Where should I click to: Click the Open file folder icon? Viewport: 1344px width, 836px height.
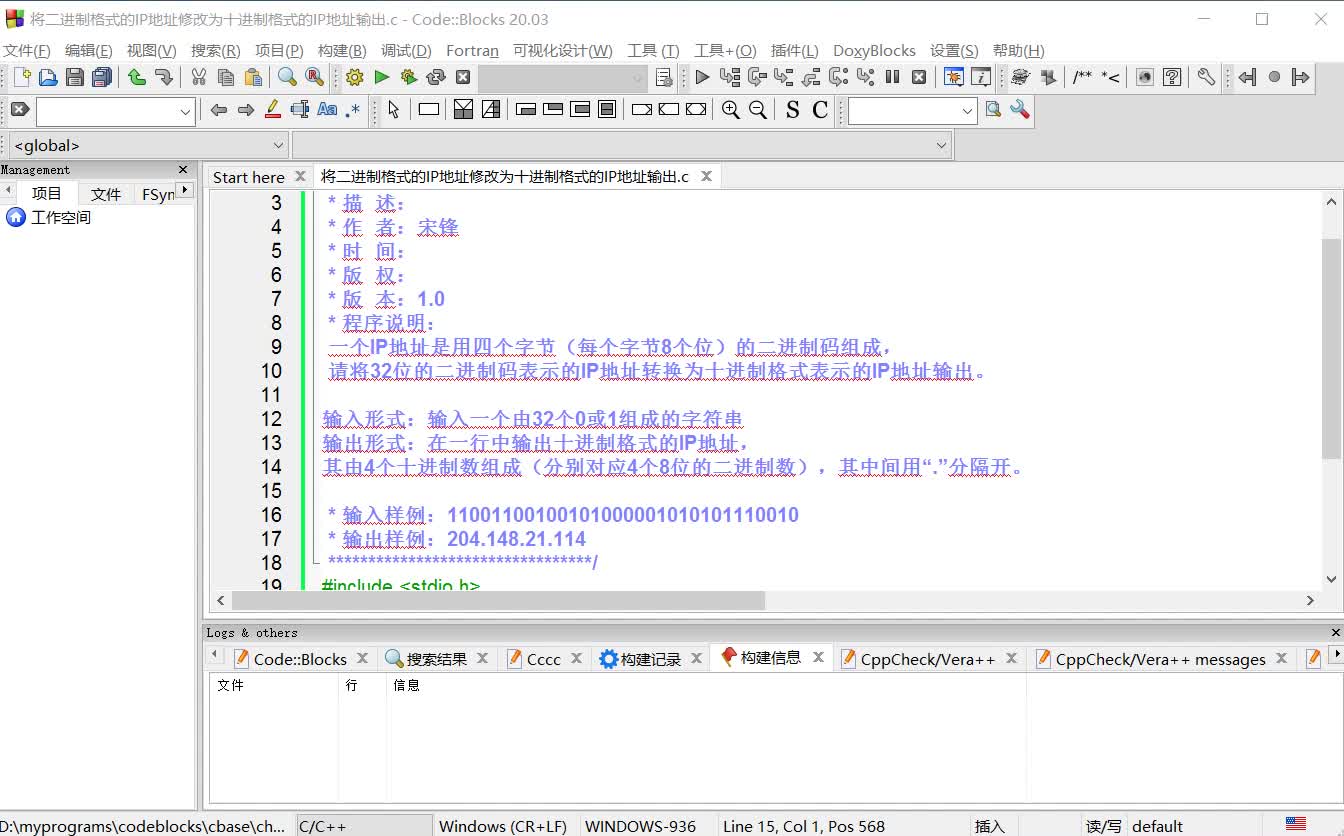click(x=47, y=77)
